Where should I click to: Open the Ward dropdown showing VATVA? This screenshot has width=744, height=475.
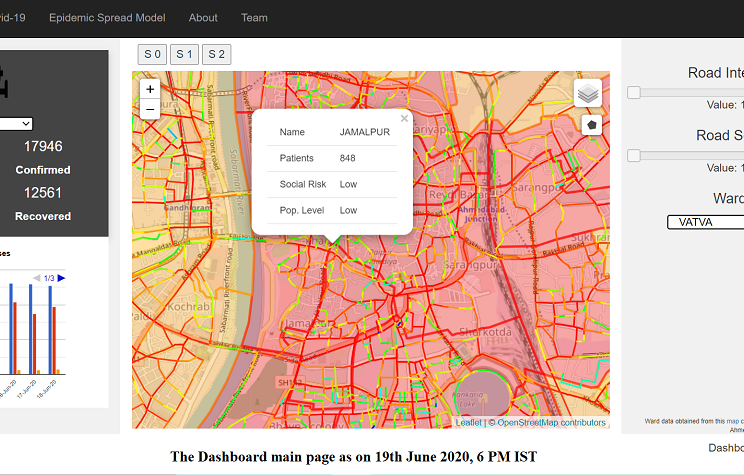[x=705, y=222]
